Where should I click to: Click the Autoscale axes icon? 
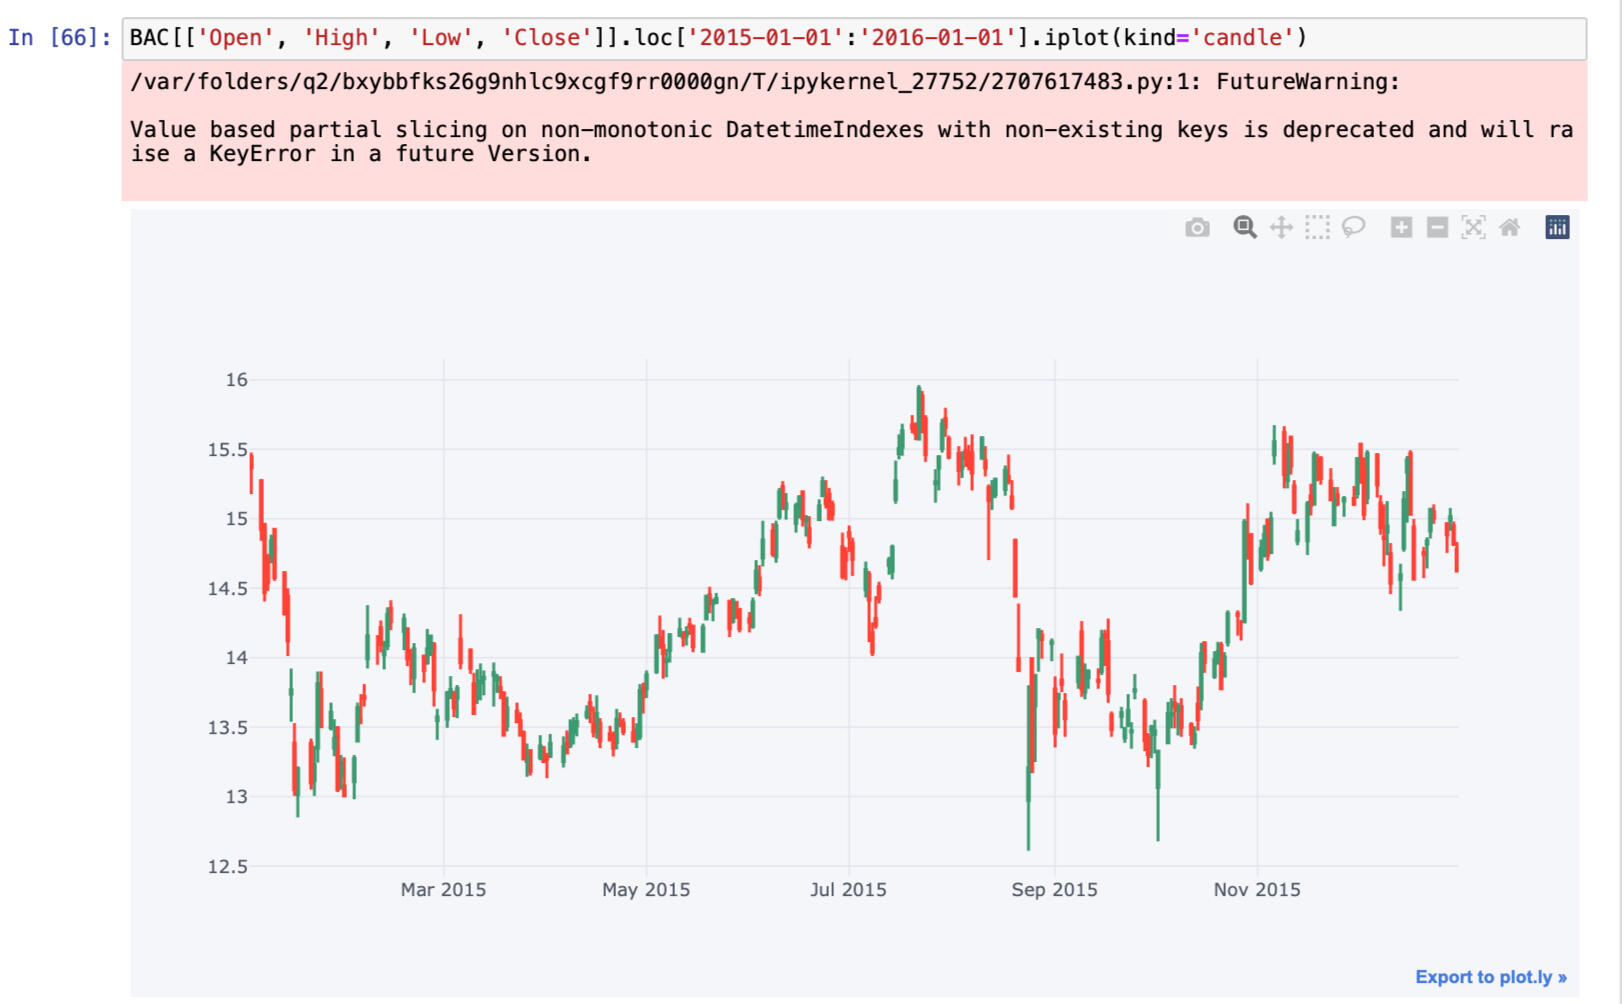[1473, 228]
